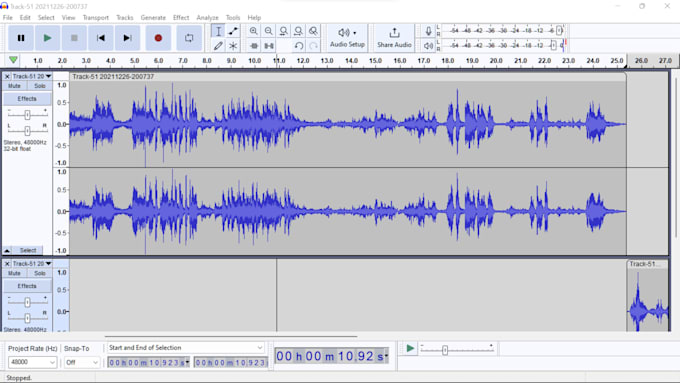Select the Multi-tool asterisk icon

pyautogui.click(x=233, y=46)
